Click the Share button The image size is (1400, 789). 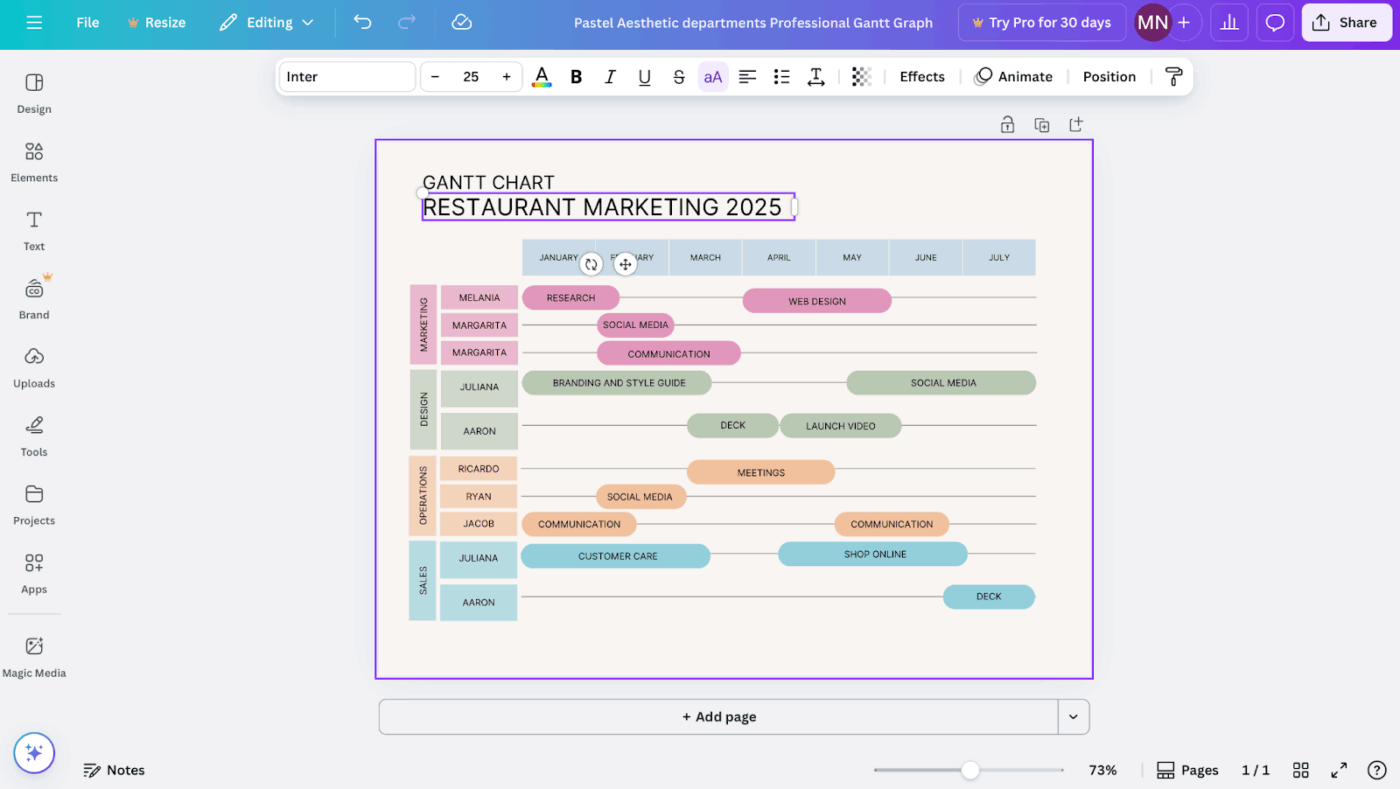coord(1346,22)
